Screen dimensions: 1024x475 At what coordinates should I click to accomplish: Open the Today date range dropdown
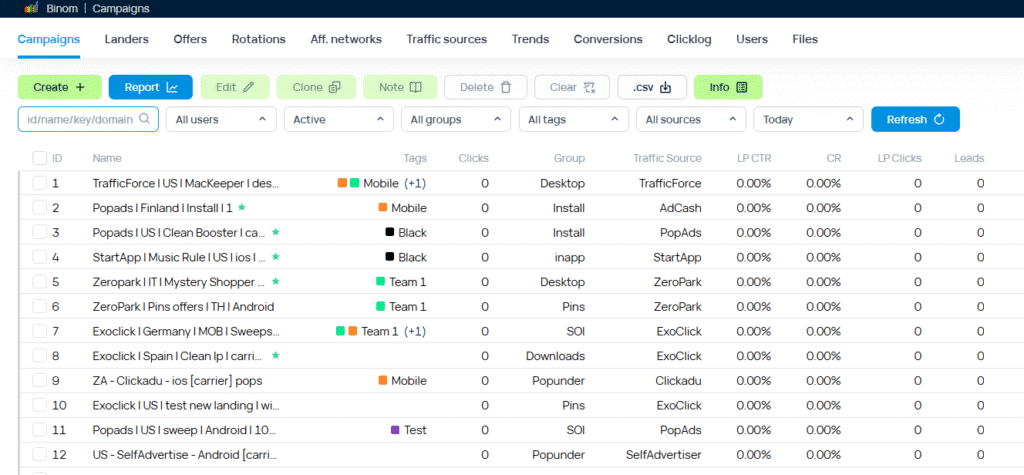click(808, 120)
